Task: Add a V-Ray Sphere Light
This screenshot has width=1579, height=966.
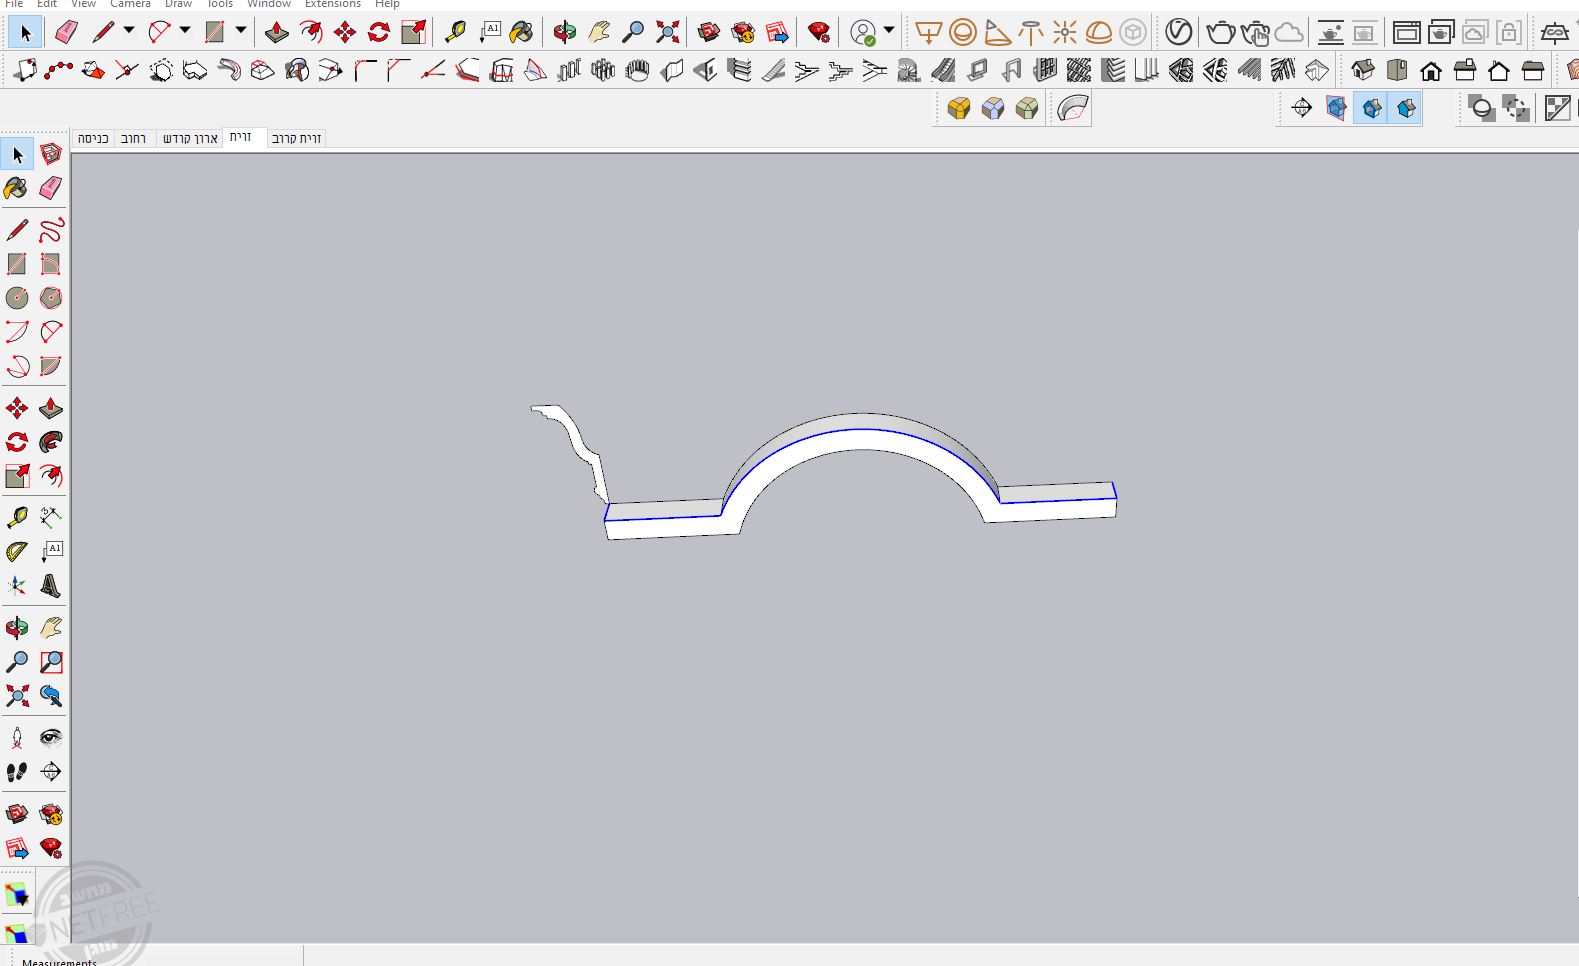Action: pos(963,33)
